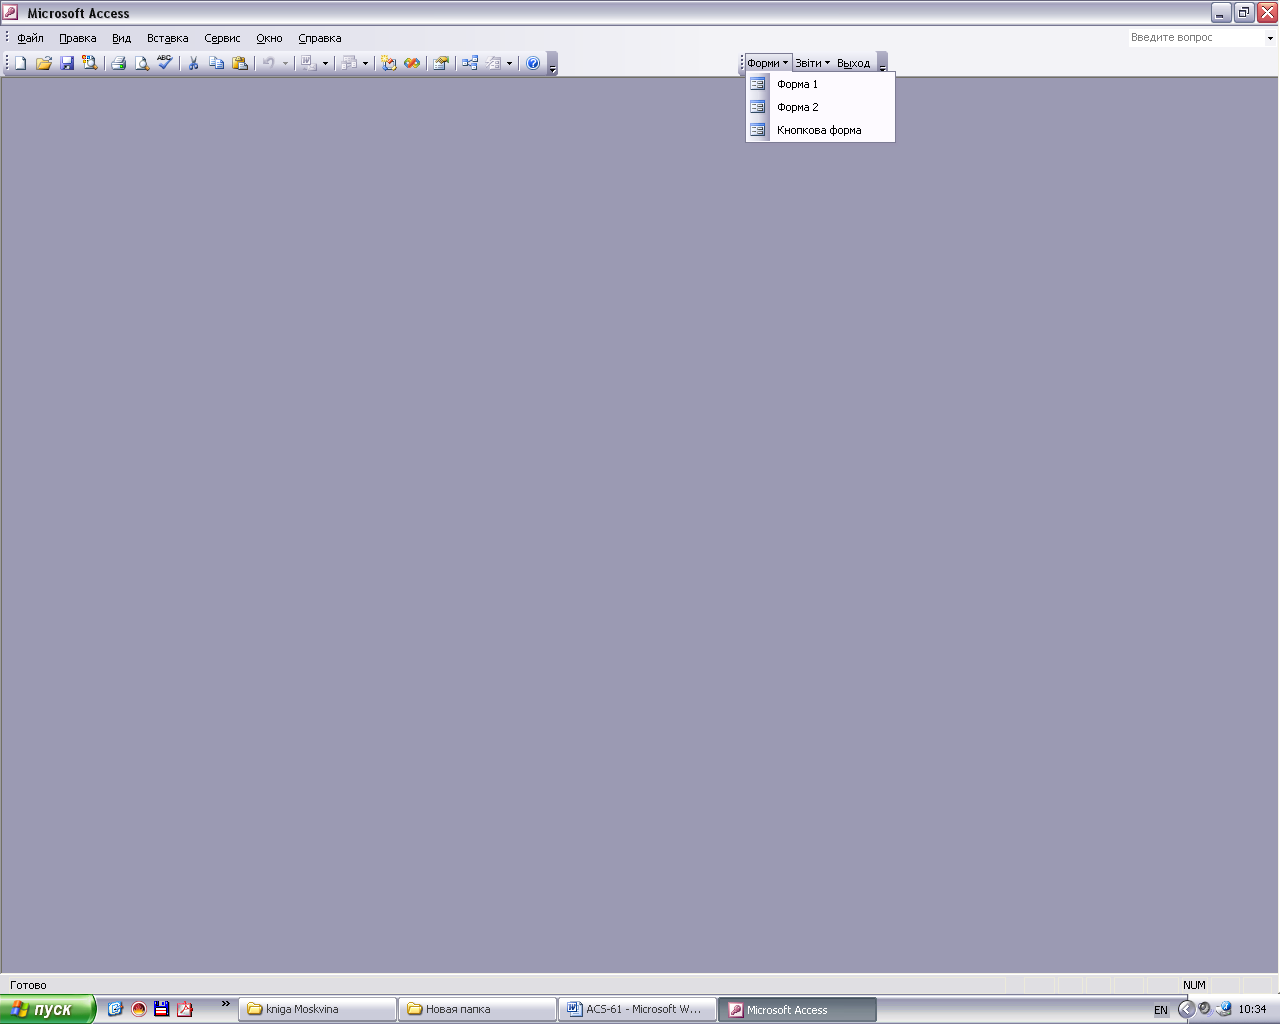Run the ABC spelling check
Image resolution: width=1280 pixels, height=1024 pixels.
coord(165,63)
